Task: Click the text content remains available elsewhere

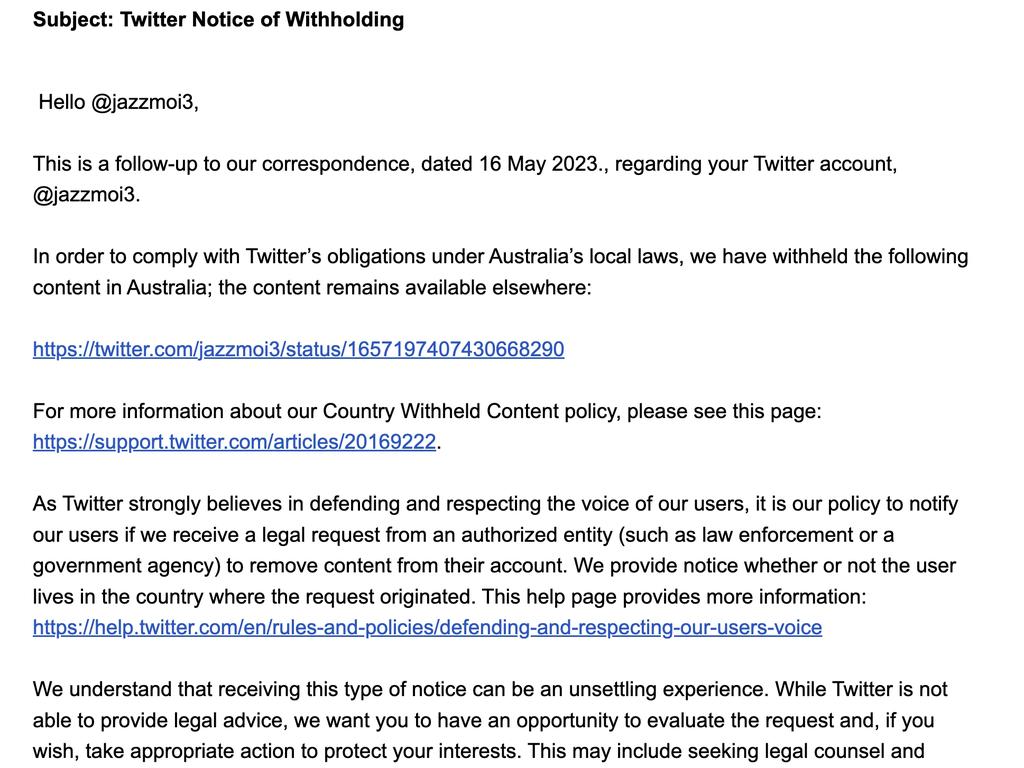Action: (419, 288)
